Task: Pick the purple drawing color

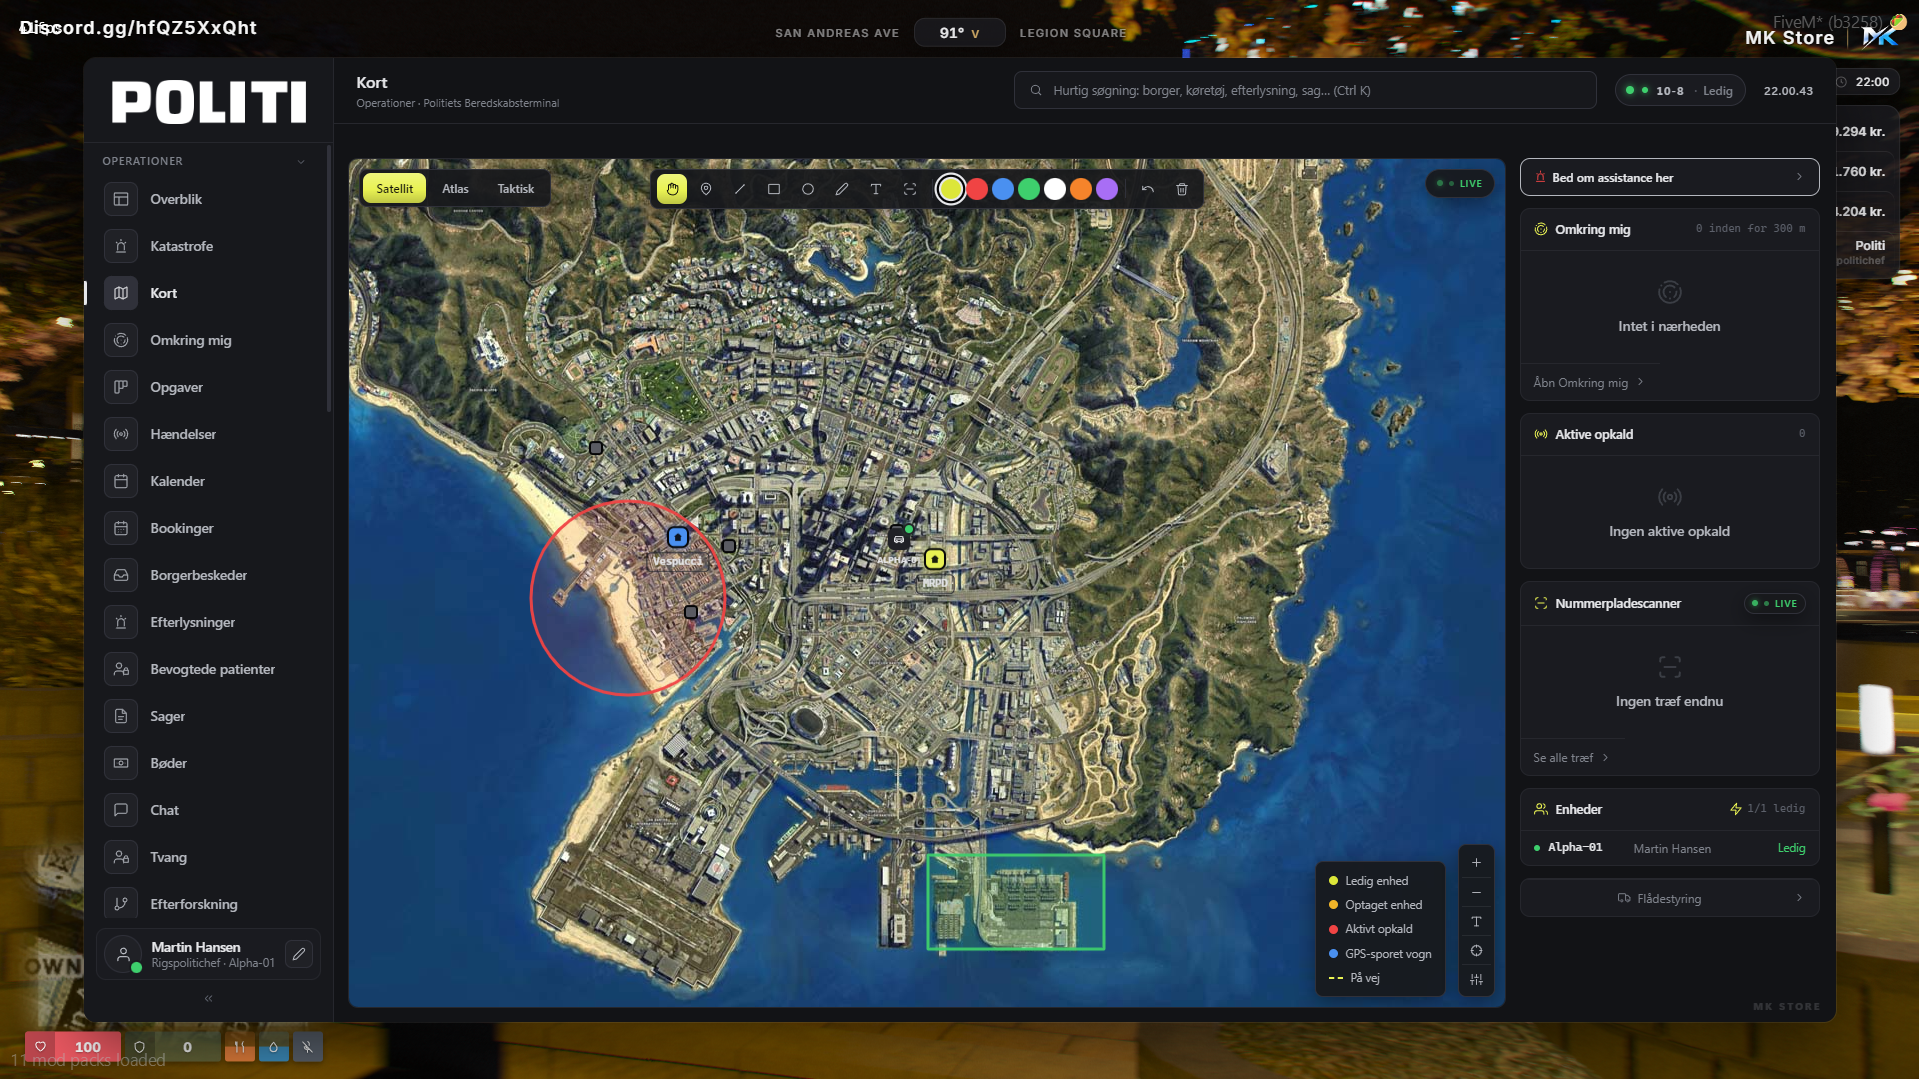Action: pos(1107,189)
